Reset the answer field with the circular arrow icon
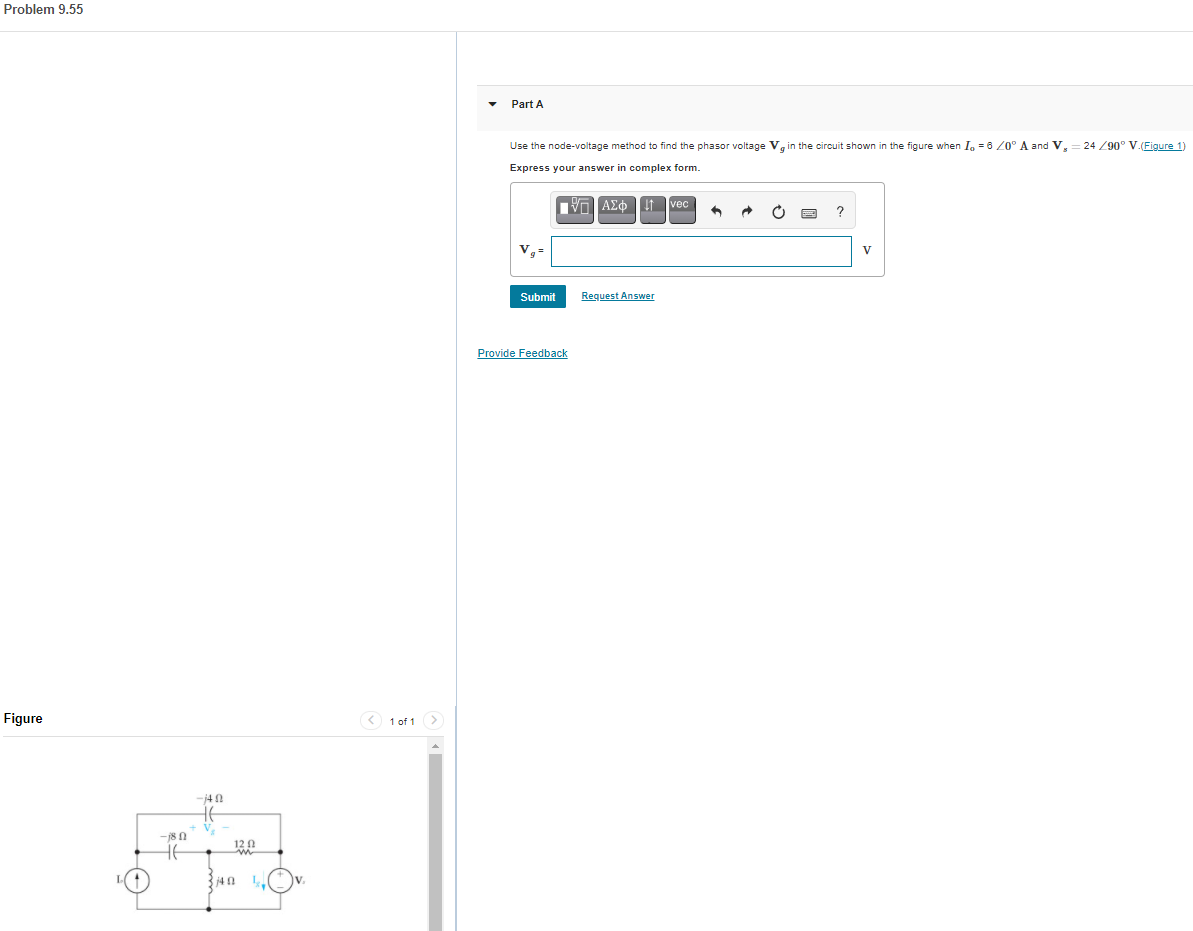The image size is (1193, 931). click(x=778, y=211)
